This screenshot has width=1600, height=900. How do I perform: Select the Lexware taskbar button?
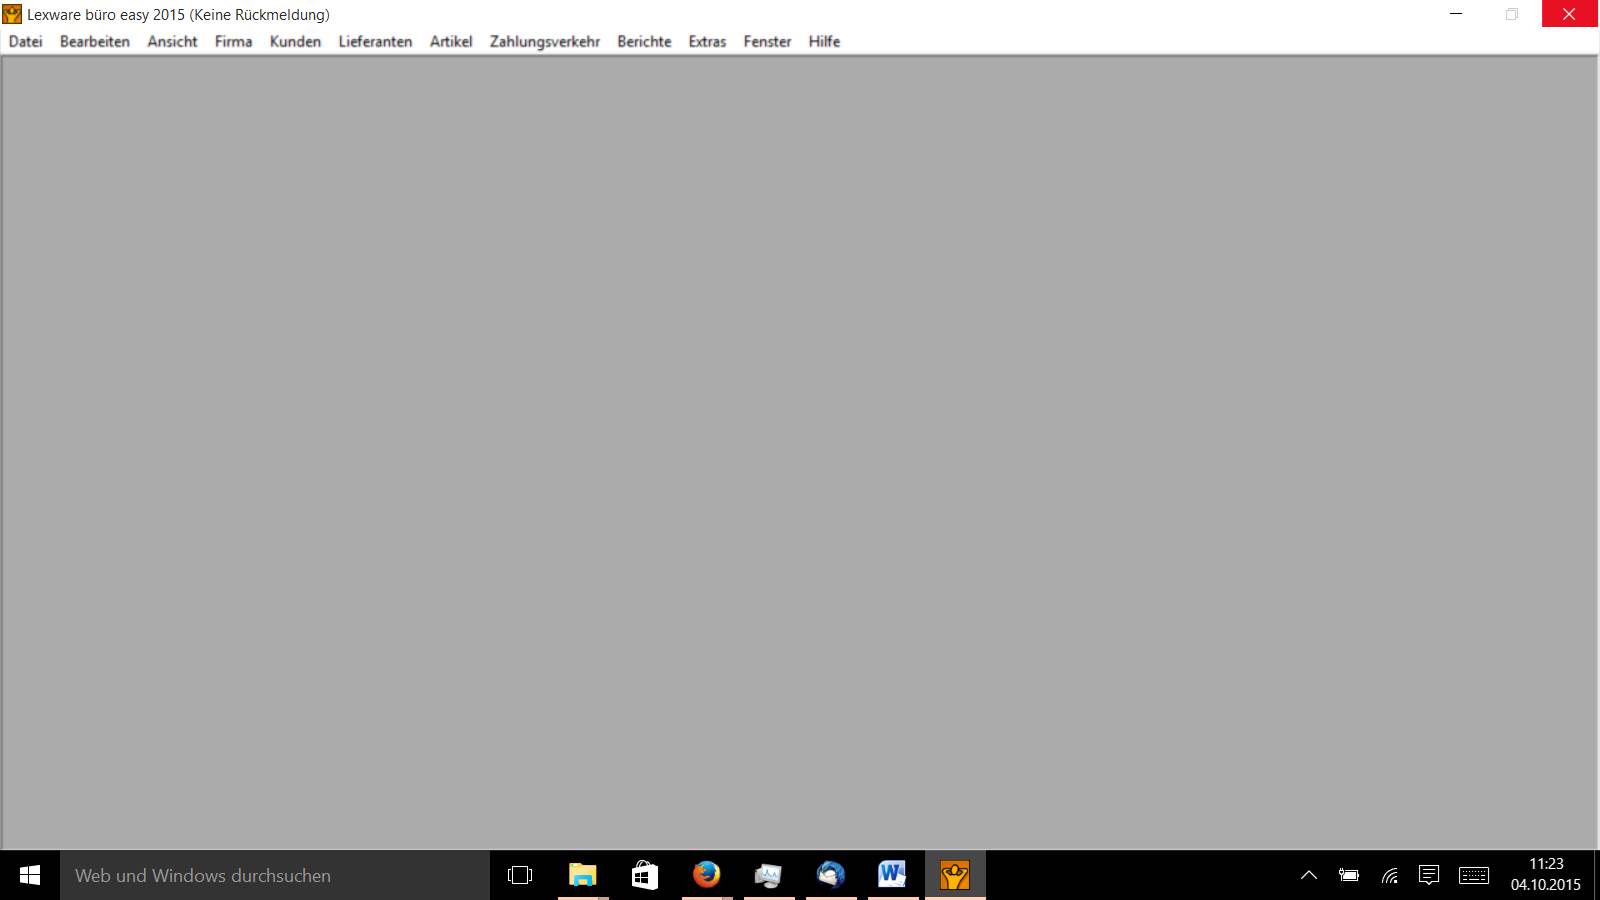(x=955, y=875)
